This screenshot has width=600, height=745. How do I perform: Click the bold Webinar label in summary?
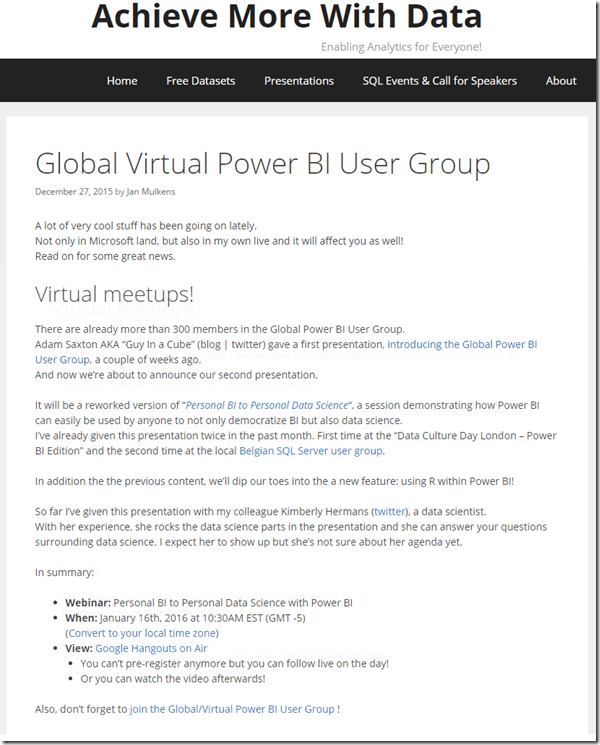coord(87,603)
